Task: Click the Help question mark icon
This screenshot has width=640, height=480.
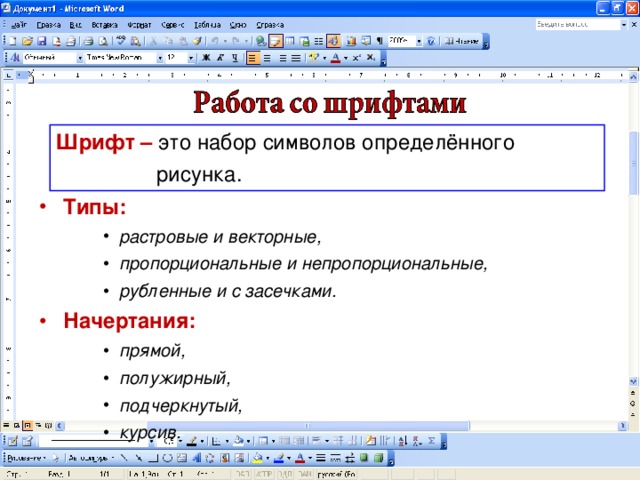Action: point(431,41)
